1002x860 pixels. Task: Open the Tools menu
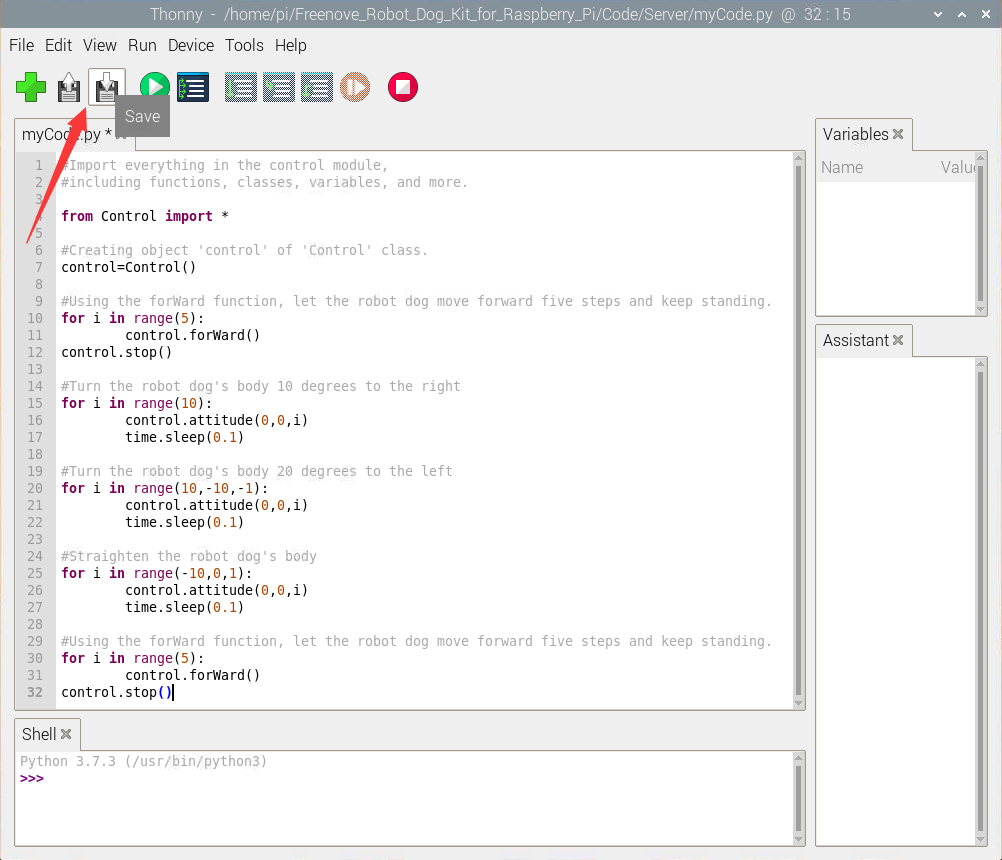pyautogui.click(x=244, y=45)
